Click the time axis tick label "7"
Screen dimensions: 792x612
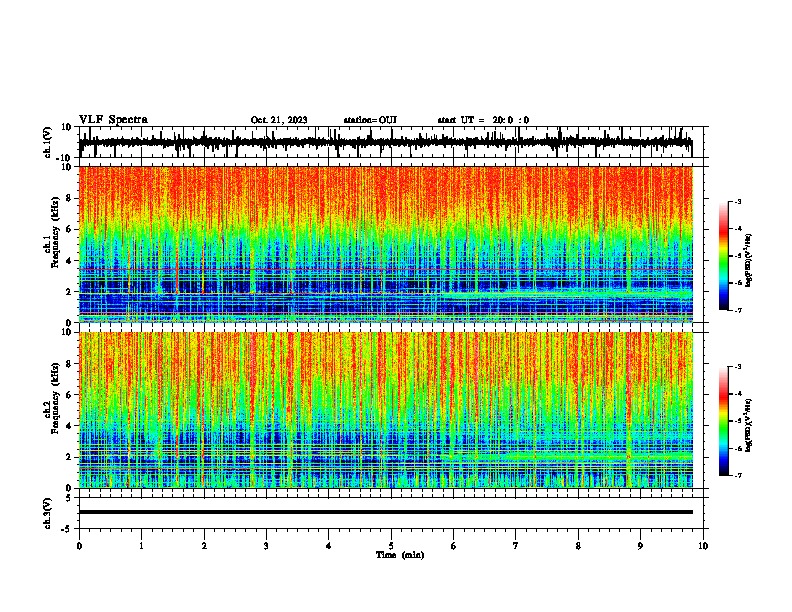(x=516, y=546)
